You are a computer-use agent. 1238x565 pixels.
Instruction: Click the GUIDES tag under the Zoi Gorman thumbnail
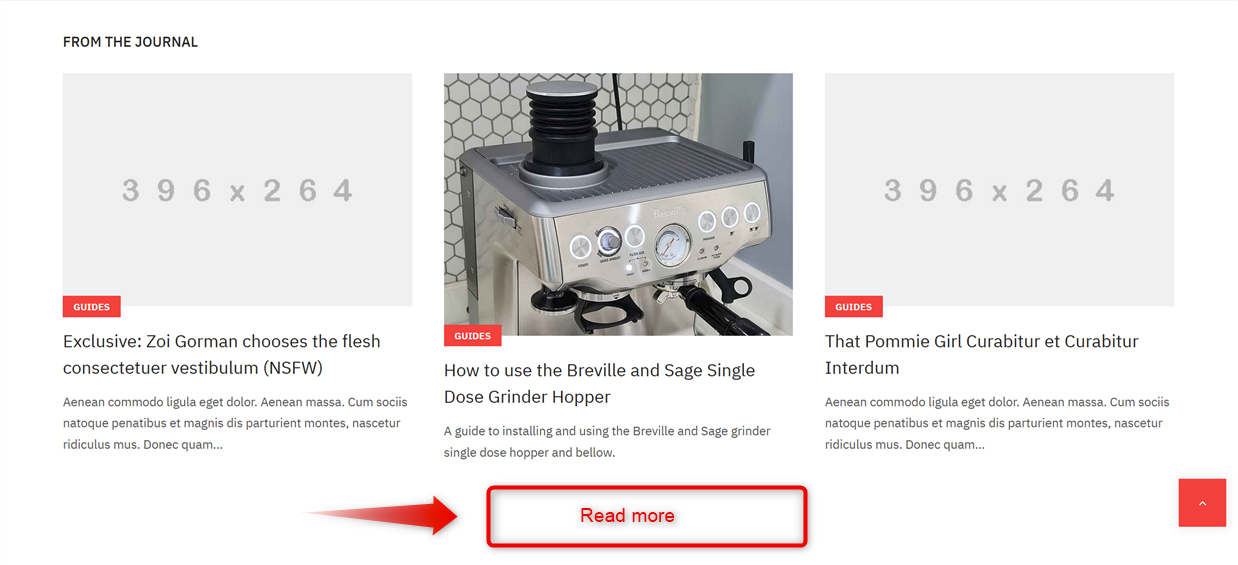[x=92, y=307]
